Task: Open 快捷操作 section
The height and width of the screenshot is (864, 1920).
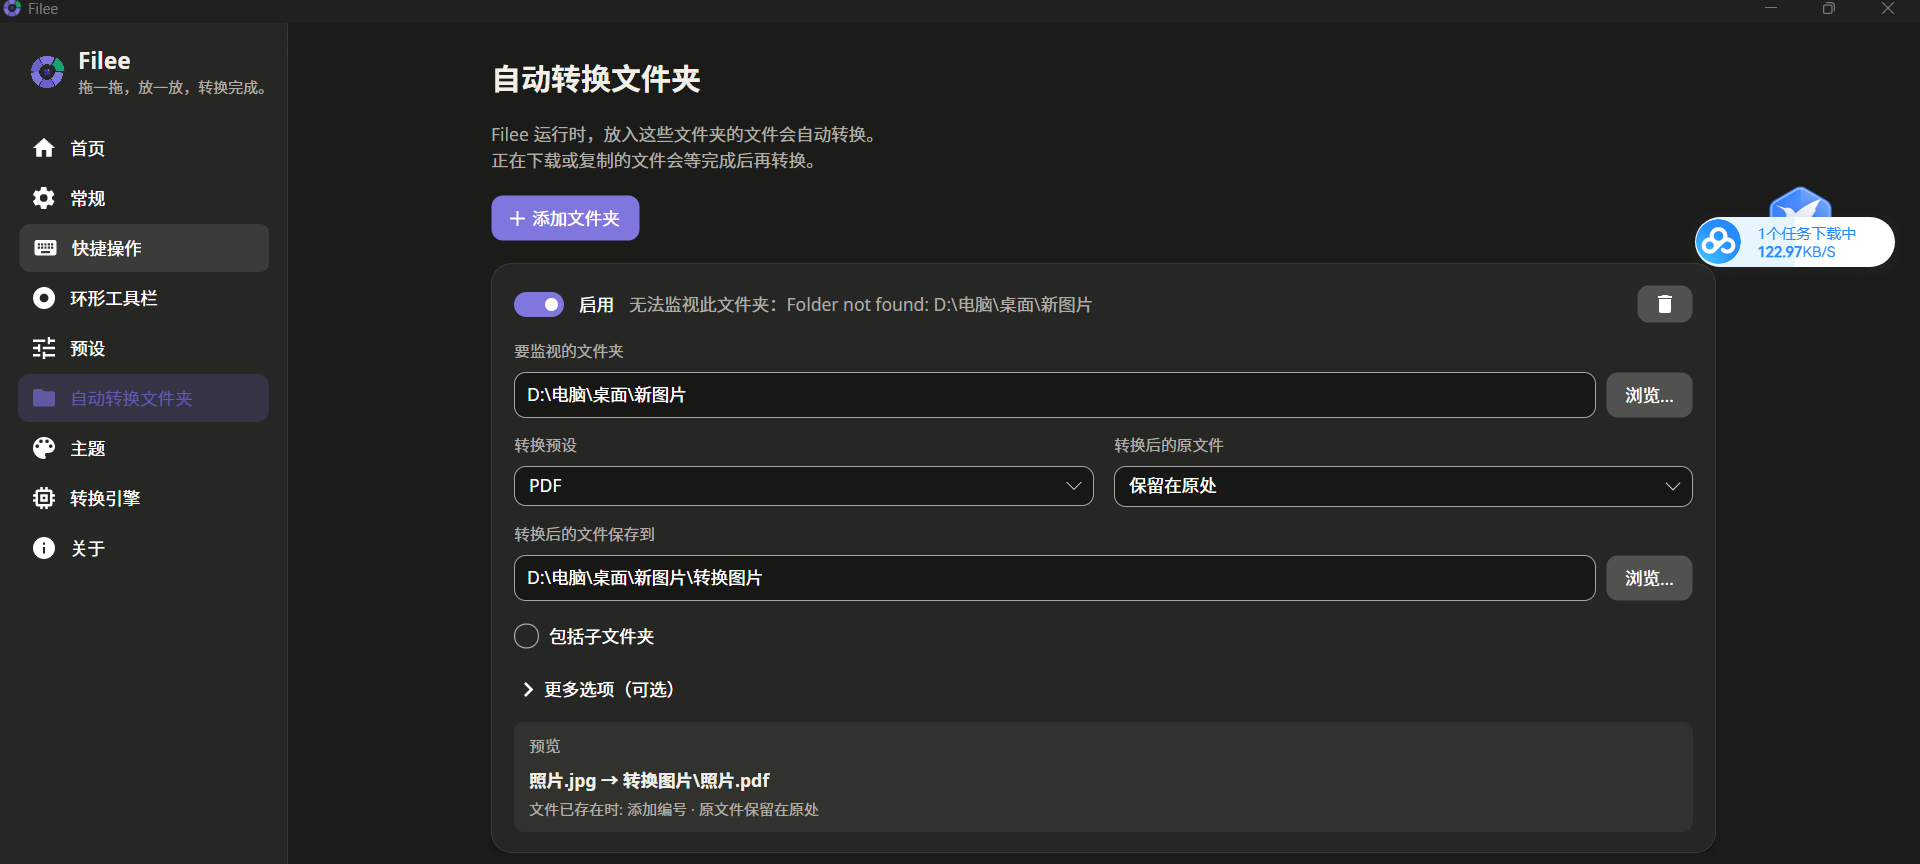Action: (143, 248)
